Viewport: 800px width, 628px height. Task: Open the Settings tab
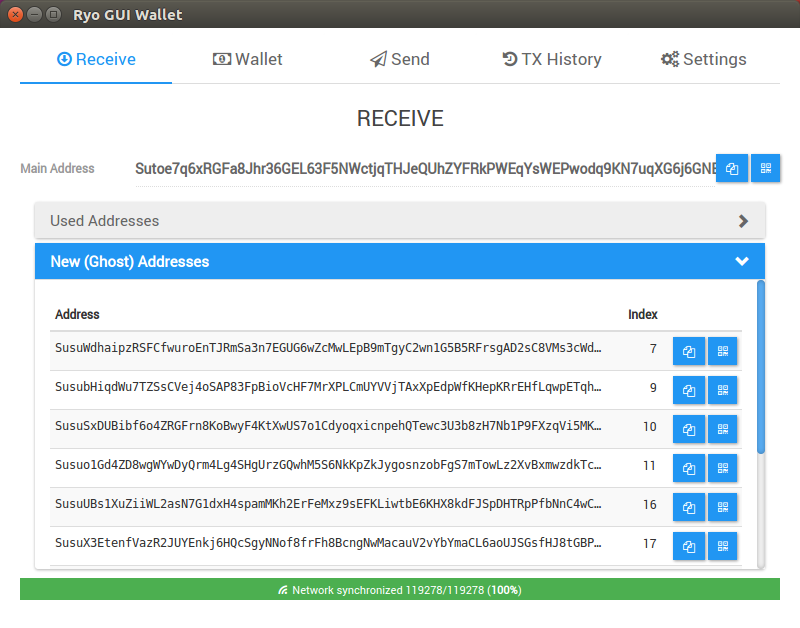(704, 59)
